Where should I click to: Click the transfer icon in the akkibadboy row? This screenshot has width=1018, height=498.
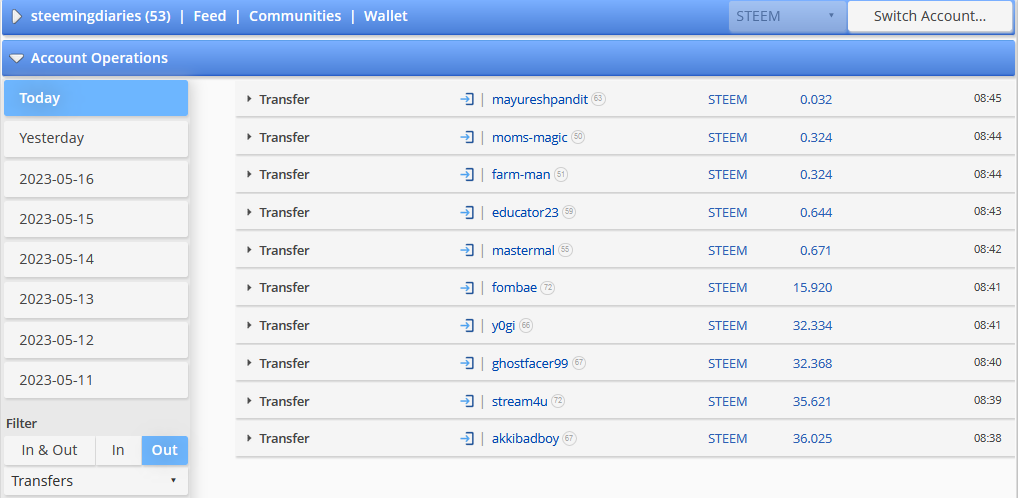(467, 438)
